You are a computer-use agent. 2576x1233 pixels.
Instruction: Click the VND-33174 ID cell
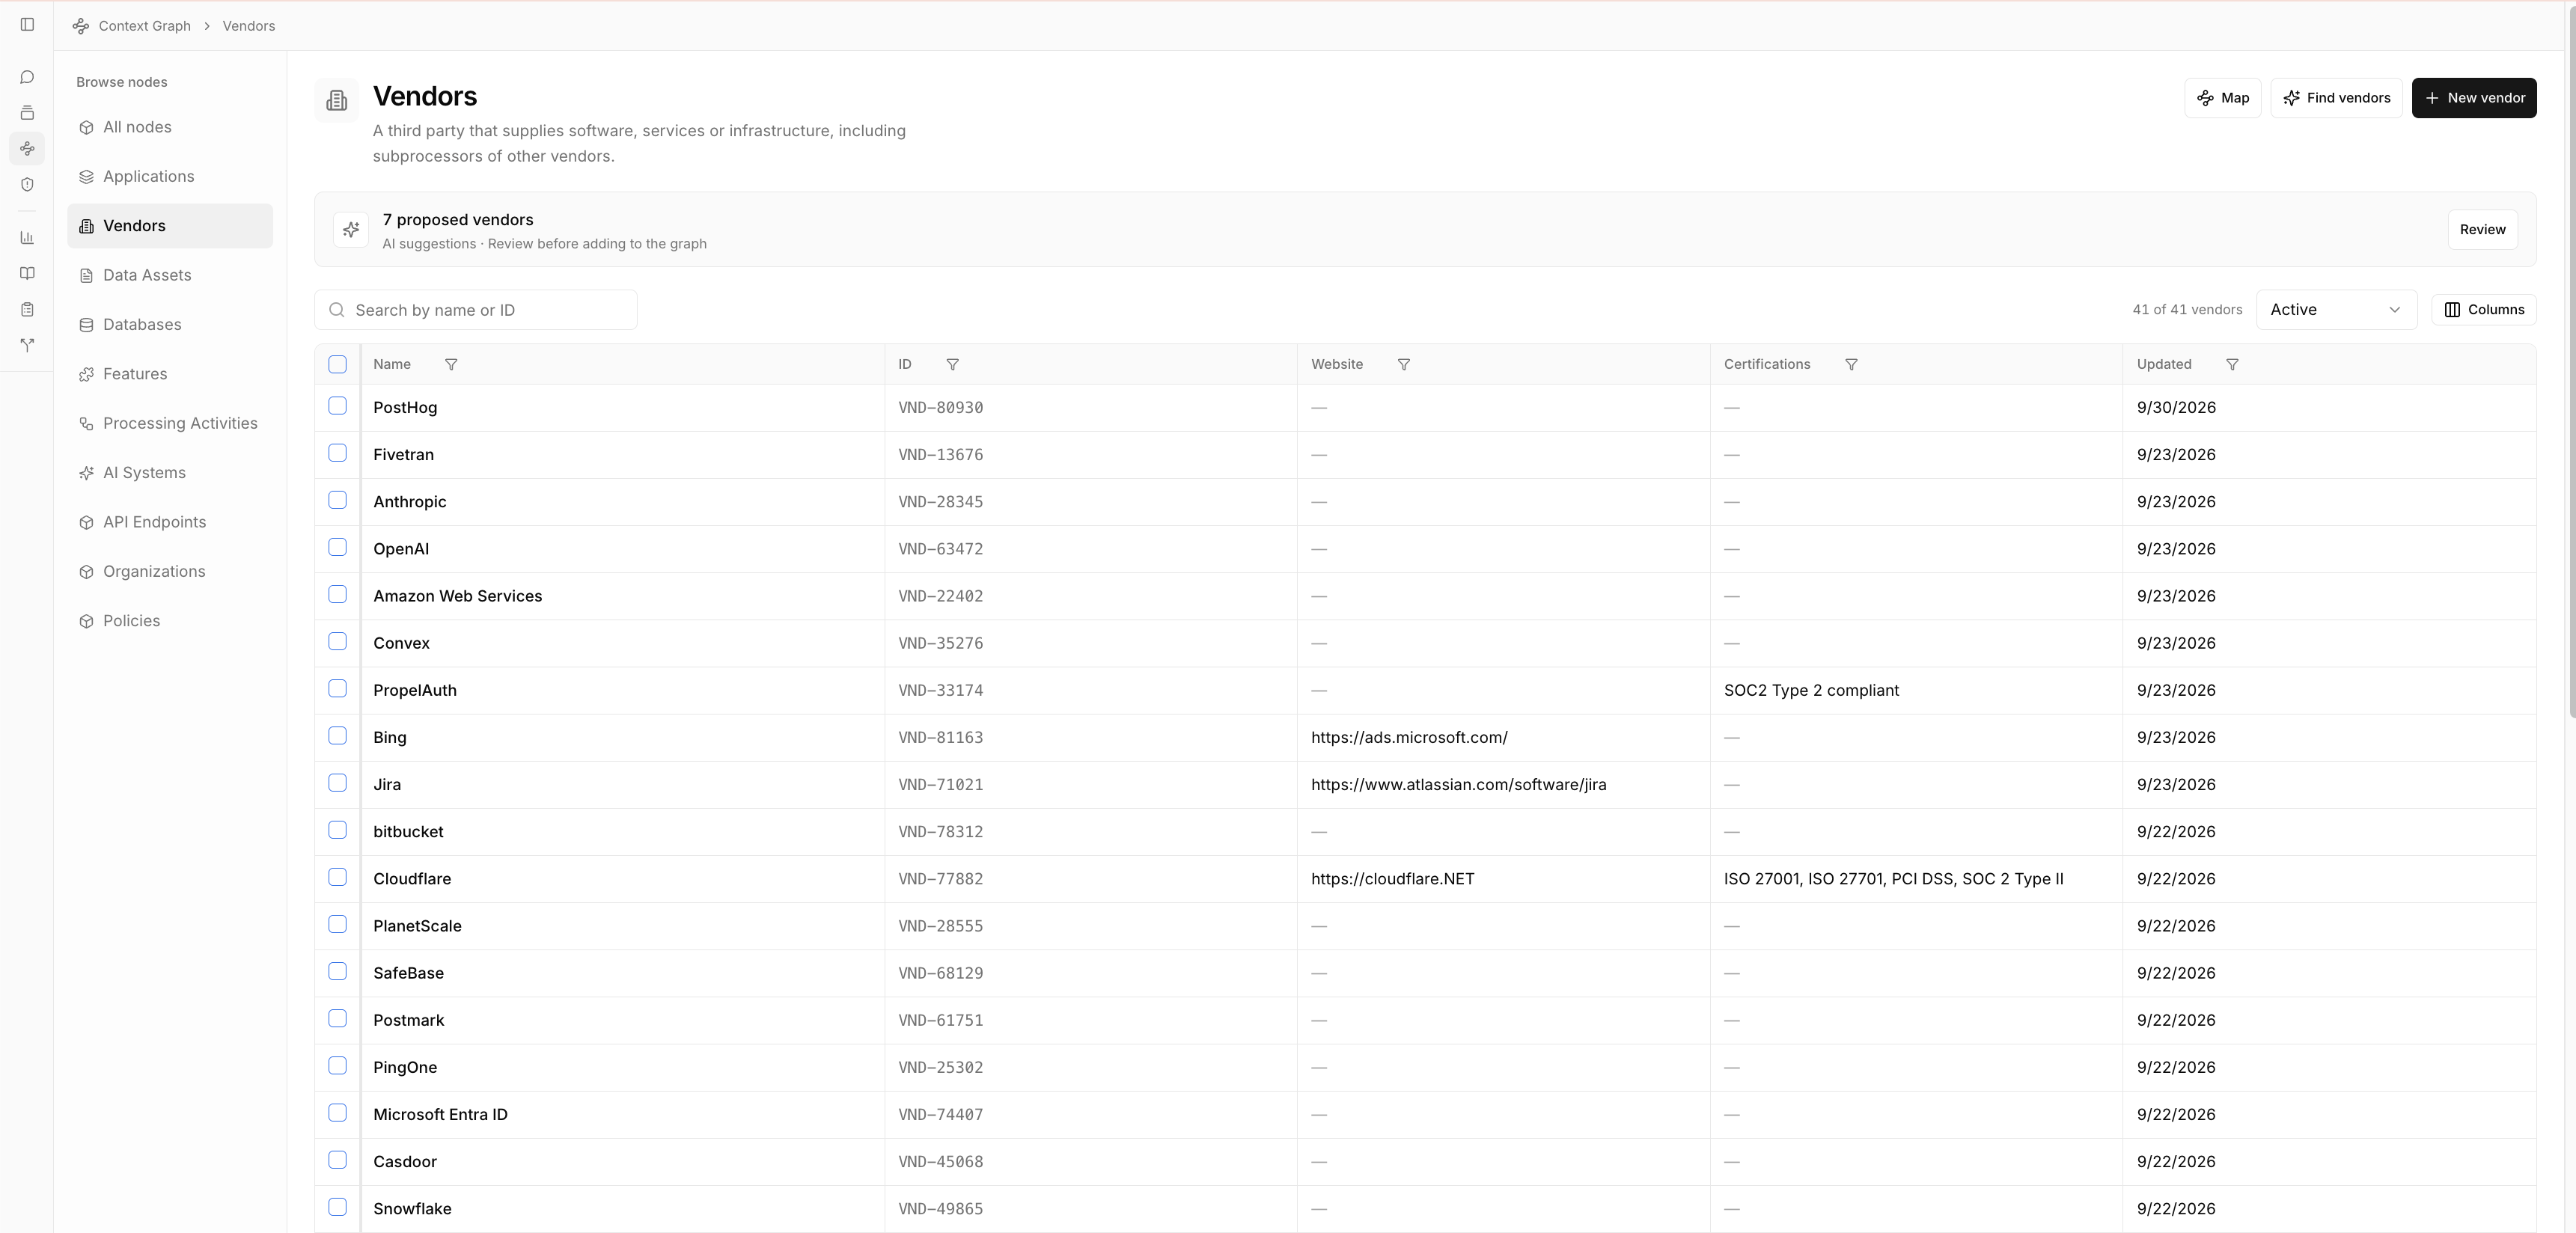point(1090,691)
